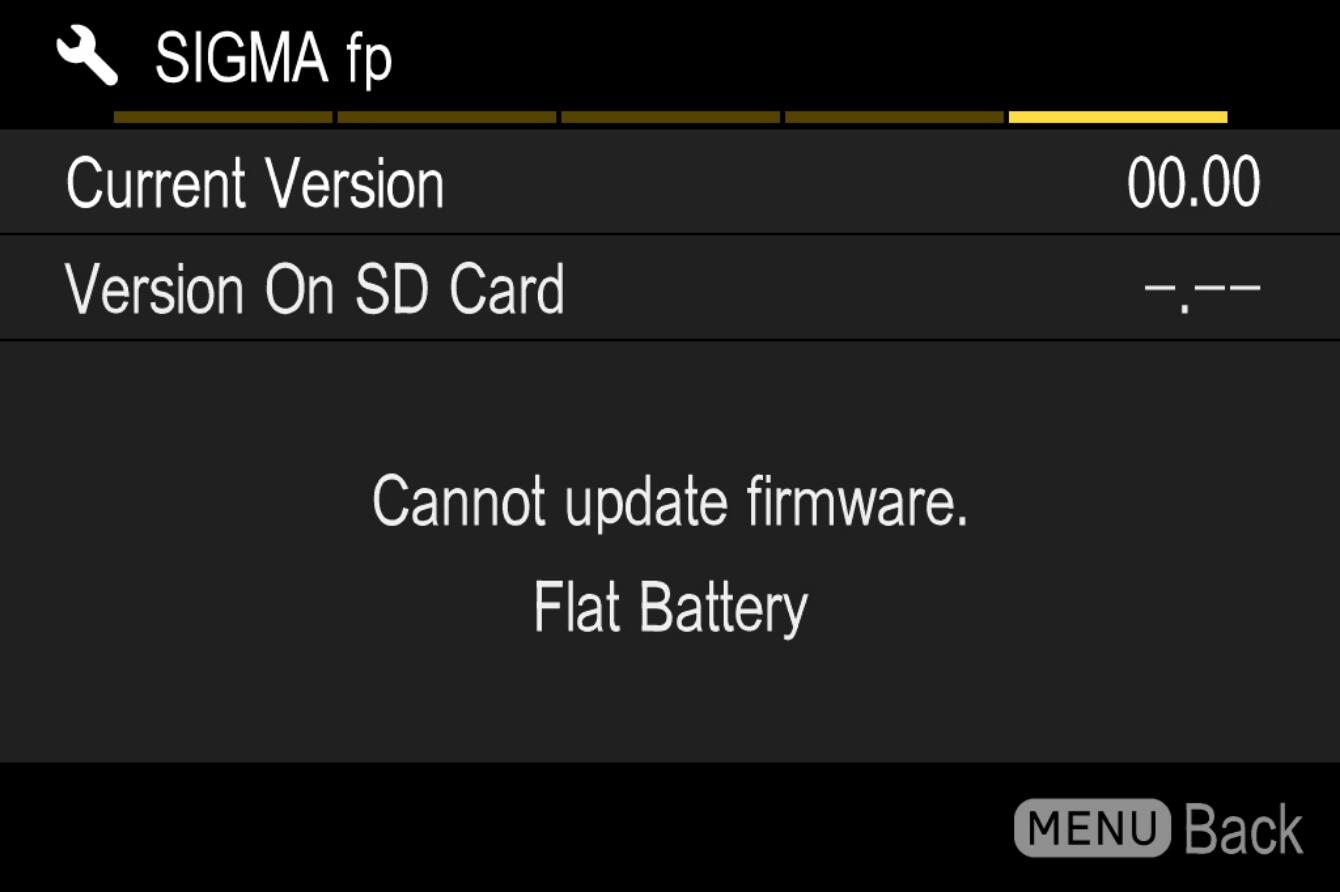Click the "Flat Battery" warning text
1340x892 pixels.
point(670,607)
